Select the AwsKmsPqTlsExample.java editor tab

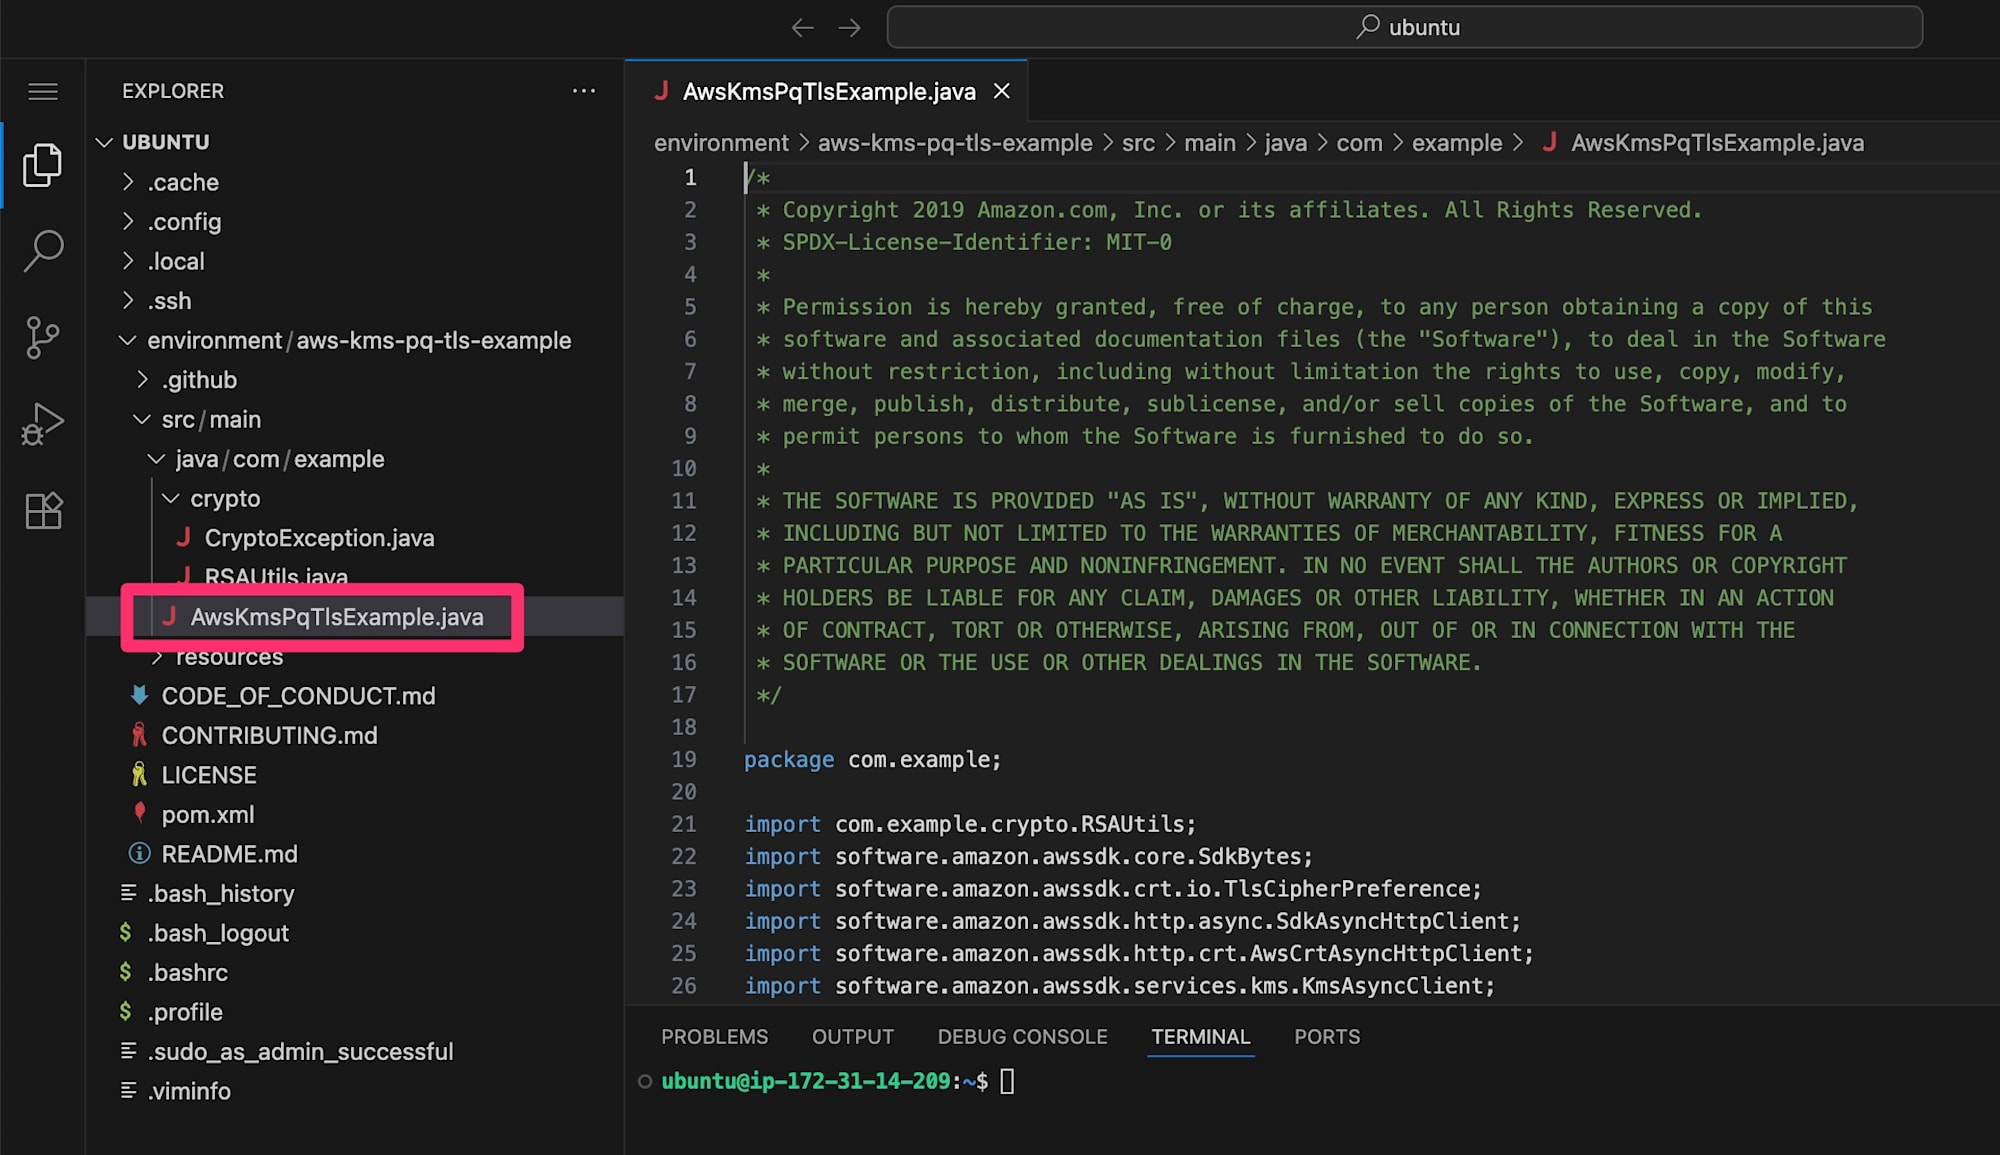[x=828, y=91]
